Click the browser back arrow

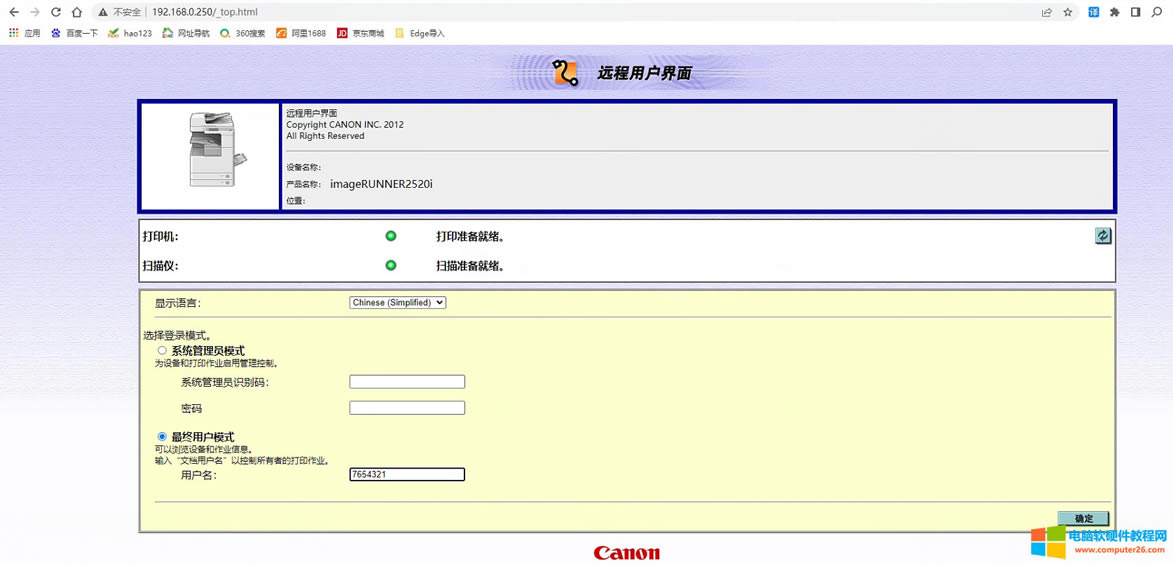(13, 12)
